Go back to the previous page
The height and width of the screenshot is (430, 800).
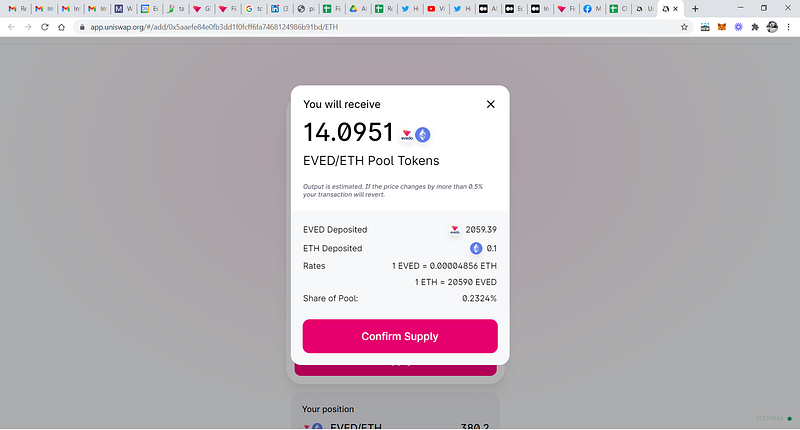click(x=11, y=27)
